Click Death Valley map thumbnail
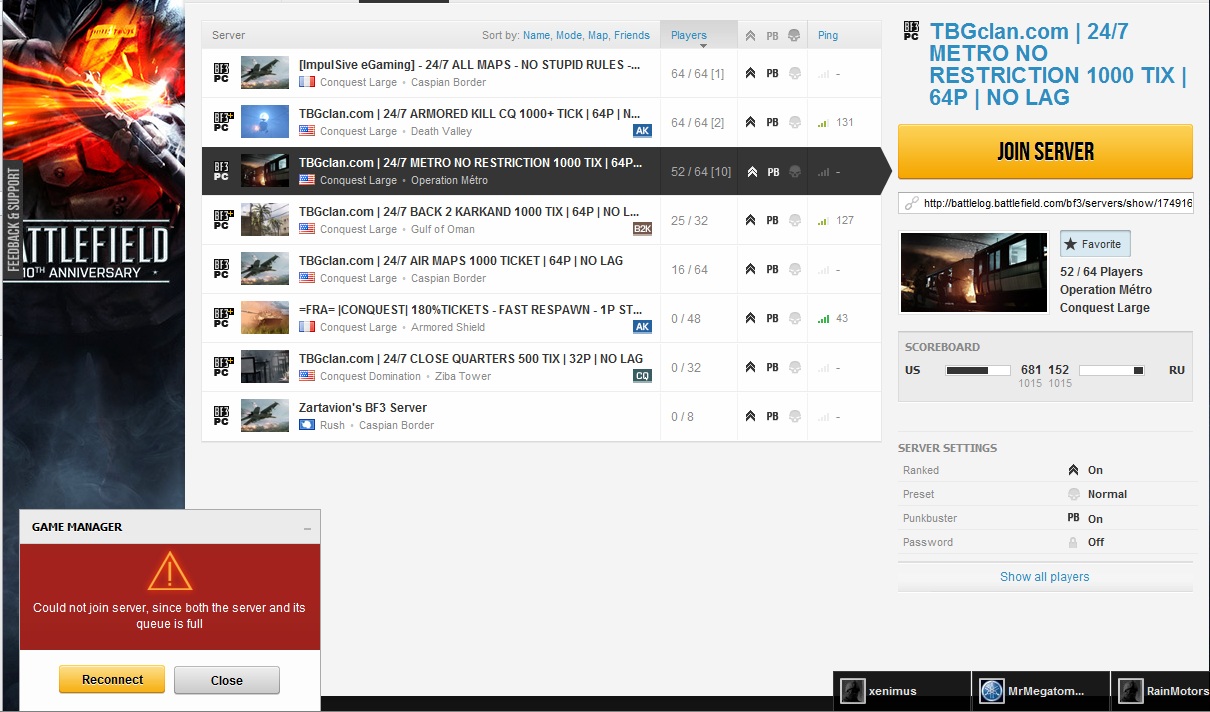 265,122
